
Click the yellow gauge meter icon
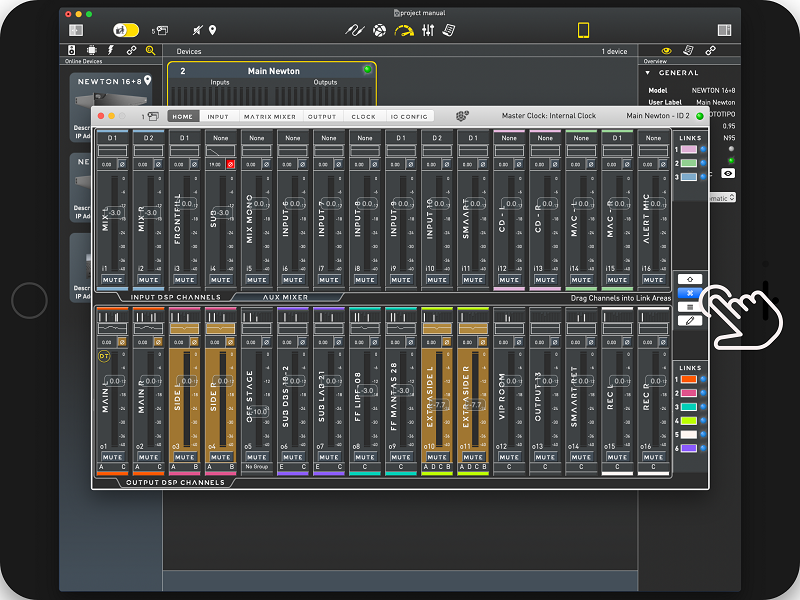(x=403, y=30)
